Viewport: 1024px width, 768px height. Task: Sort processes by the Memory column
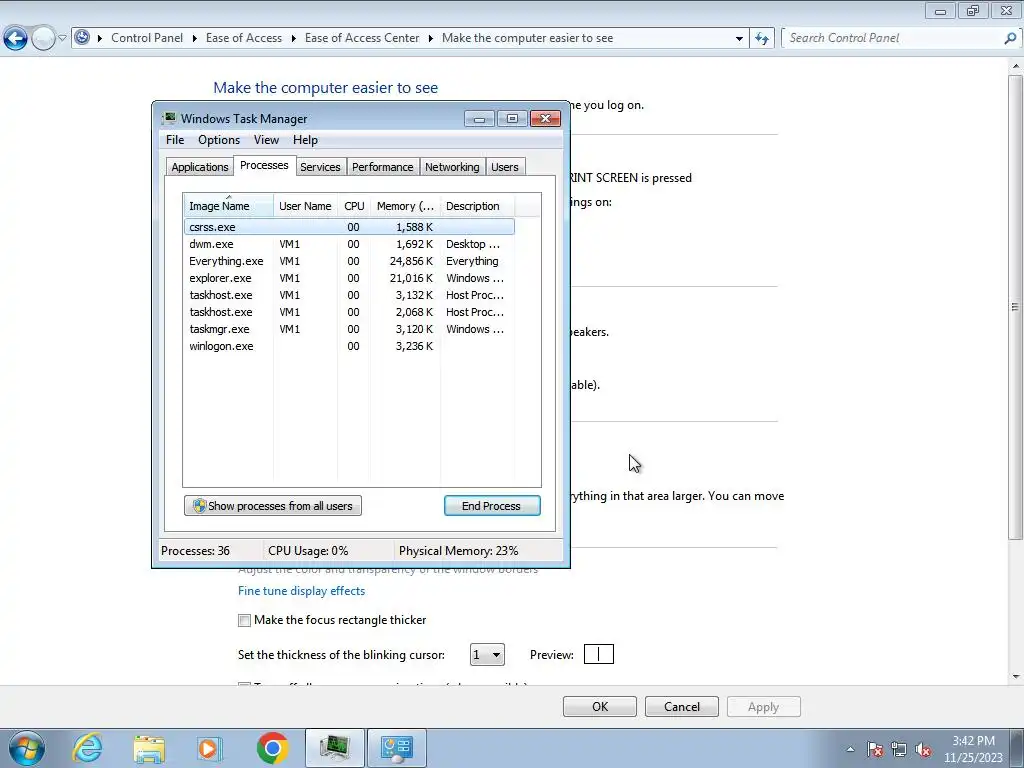(x=405, y=206)
